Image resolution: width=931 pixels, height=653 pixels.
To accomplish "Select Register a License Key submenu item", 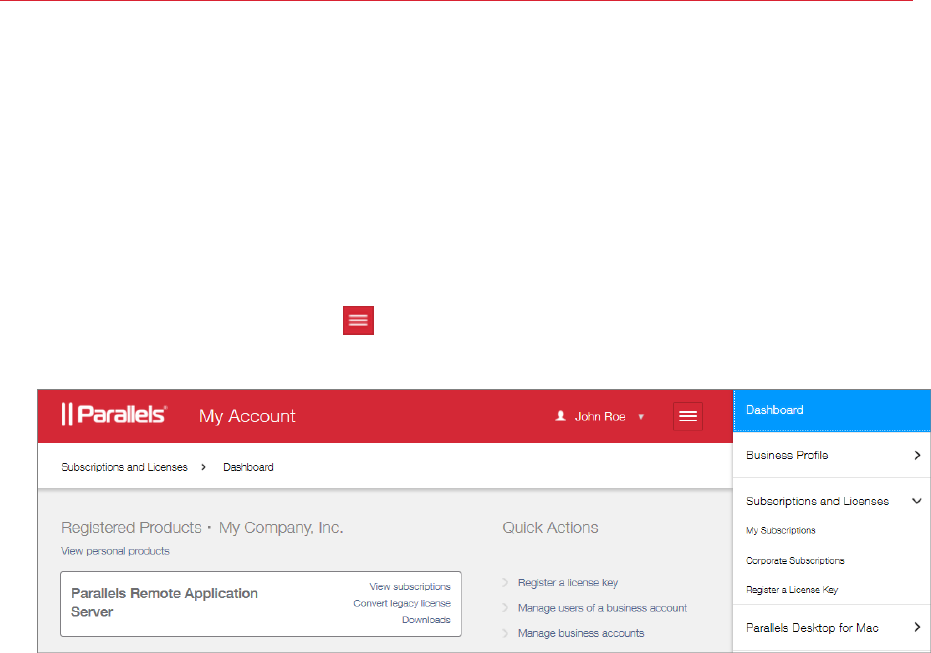I will [792, 589].
